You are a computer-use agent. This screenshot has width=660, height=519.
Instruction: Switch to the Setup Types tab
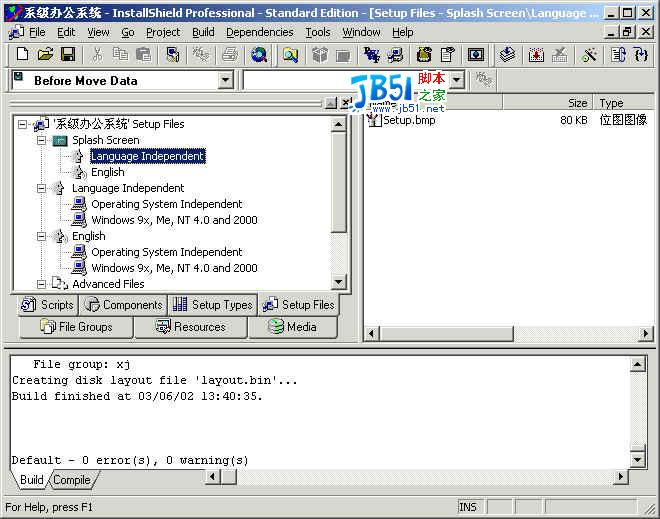point(213,305)
